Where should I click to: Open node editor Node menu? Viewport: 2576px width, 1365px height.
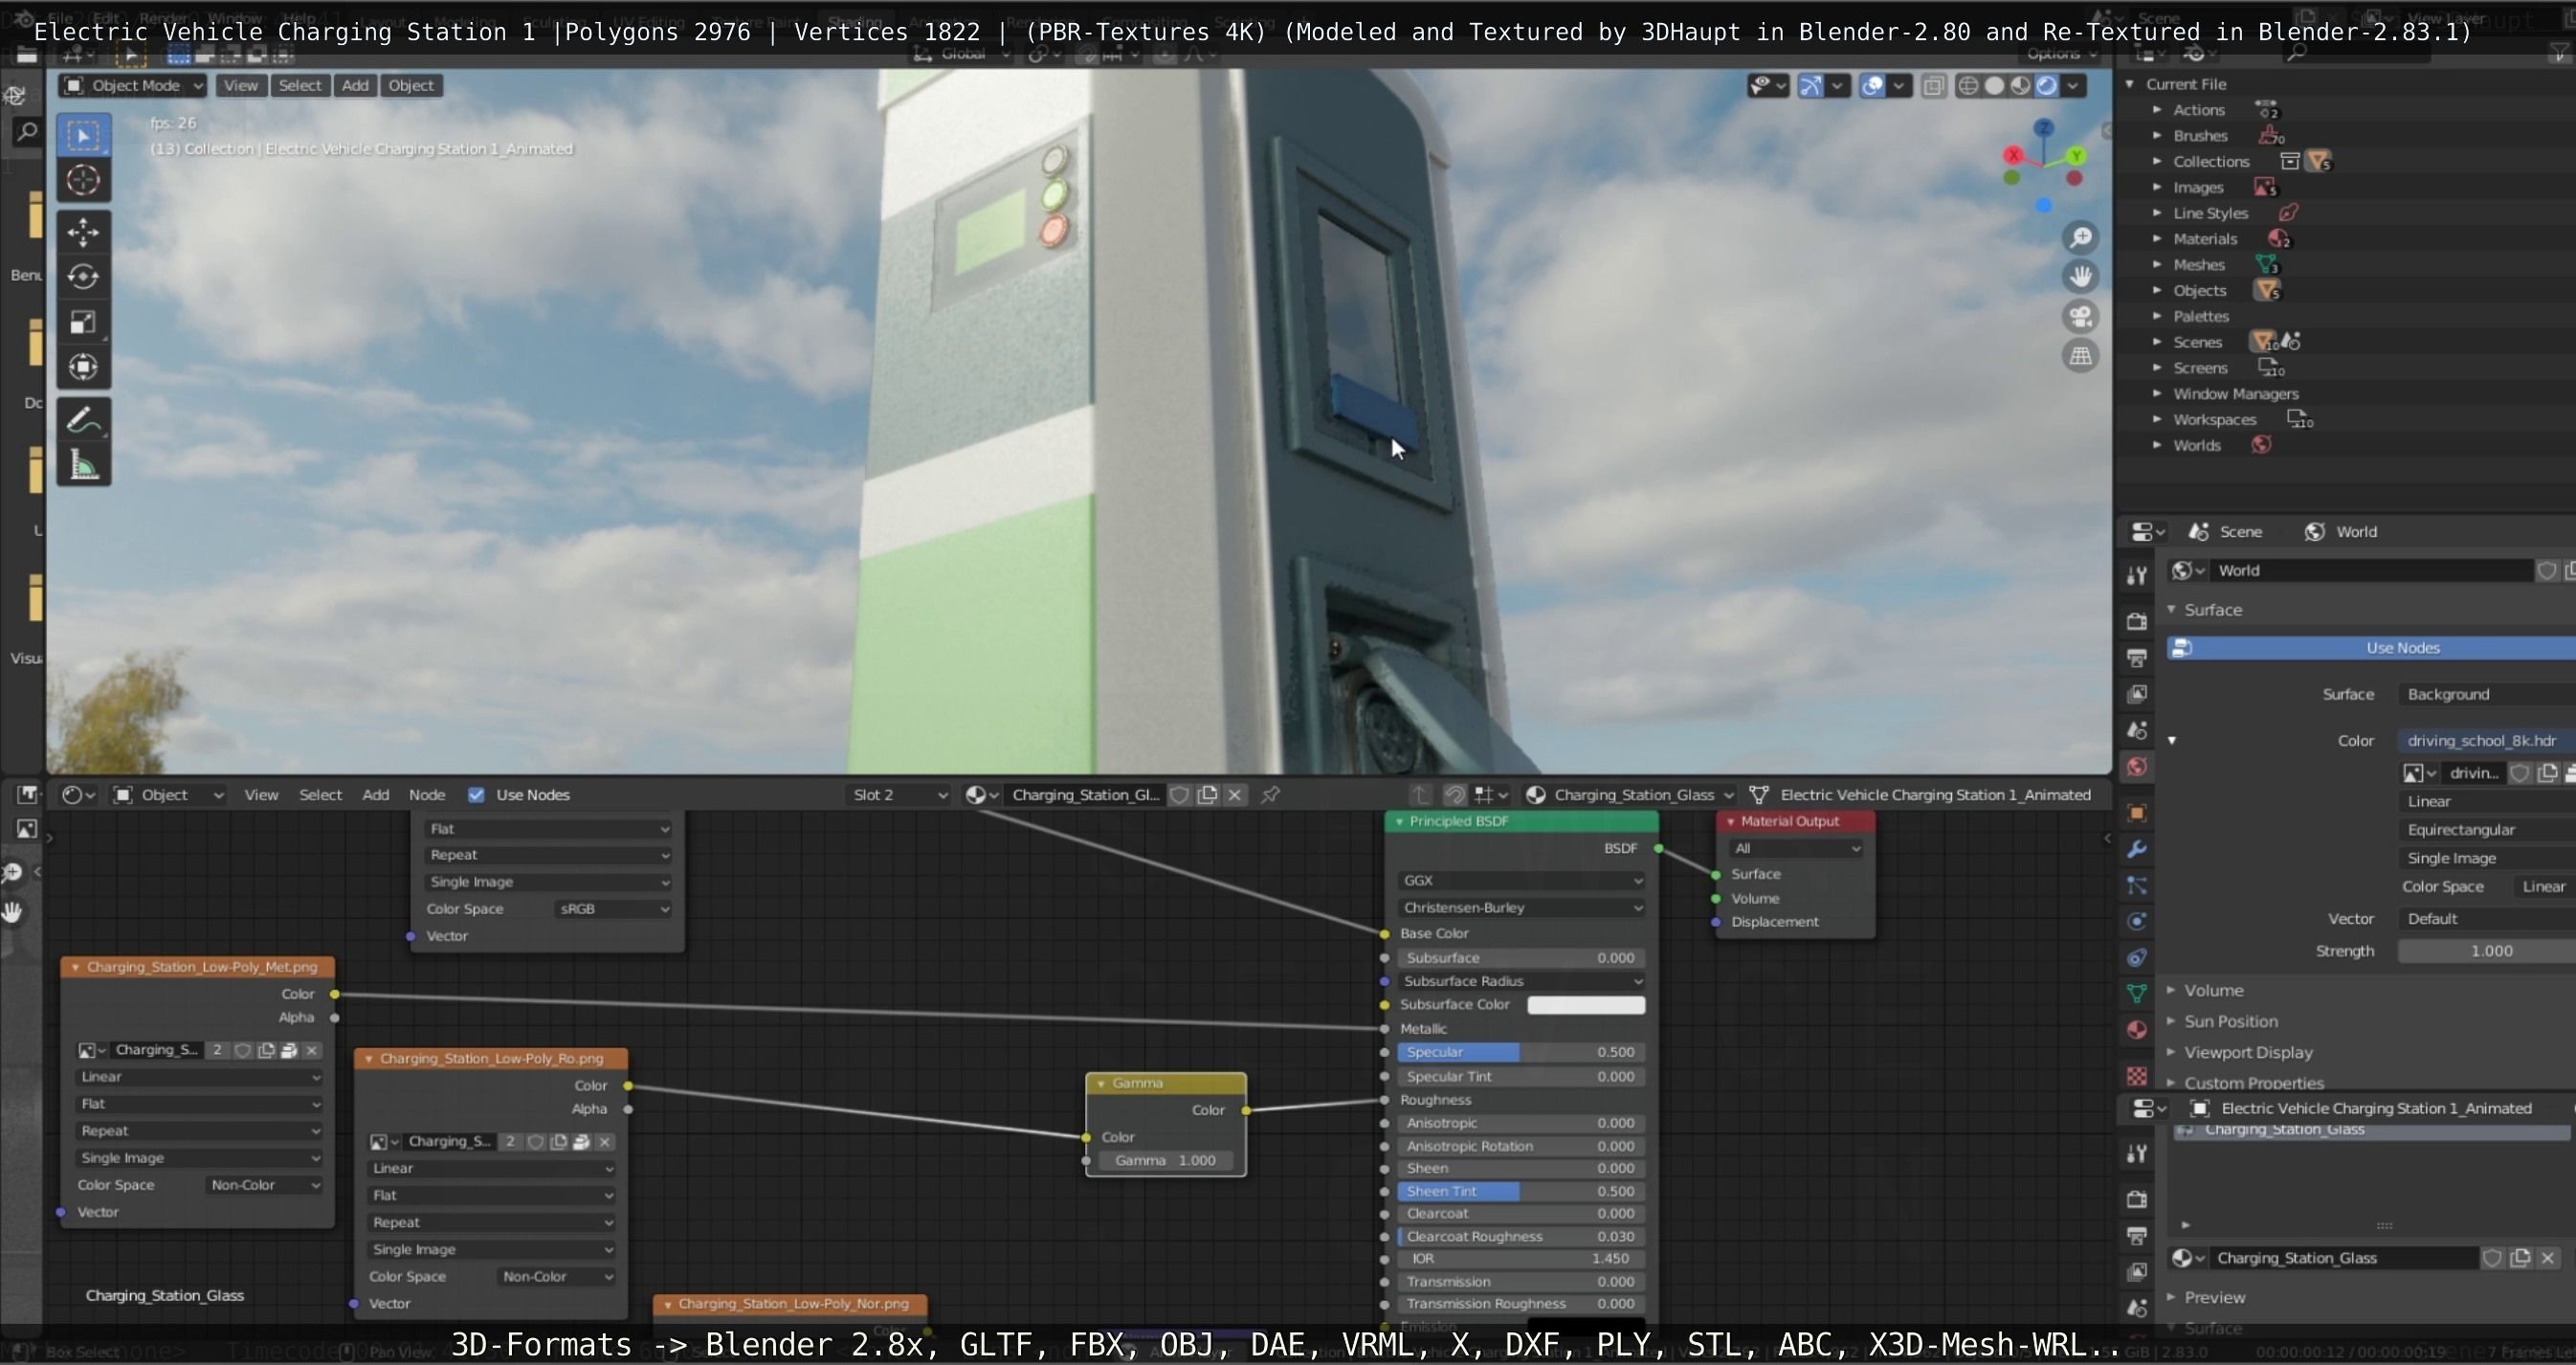tap(427, 795)
